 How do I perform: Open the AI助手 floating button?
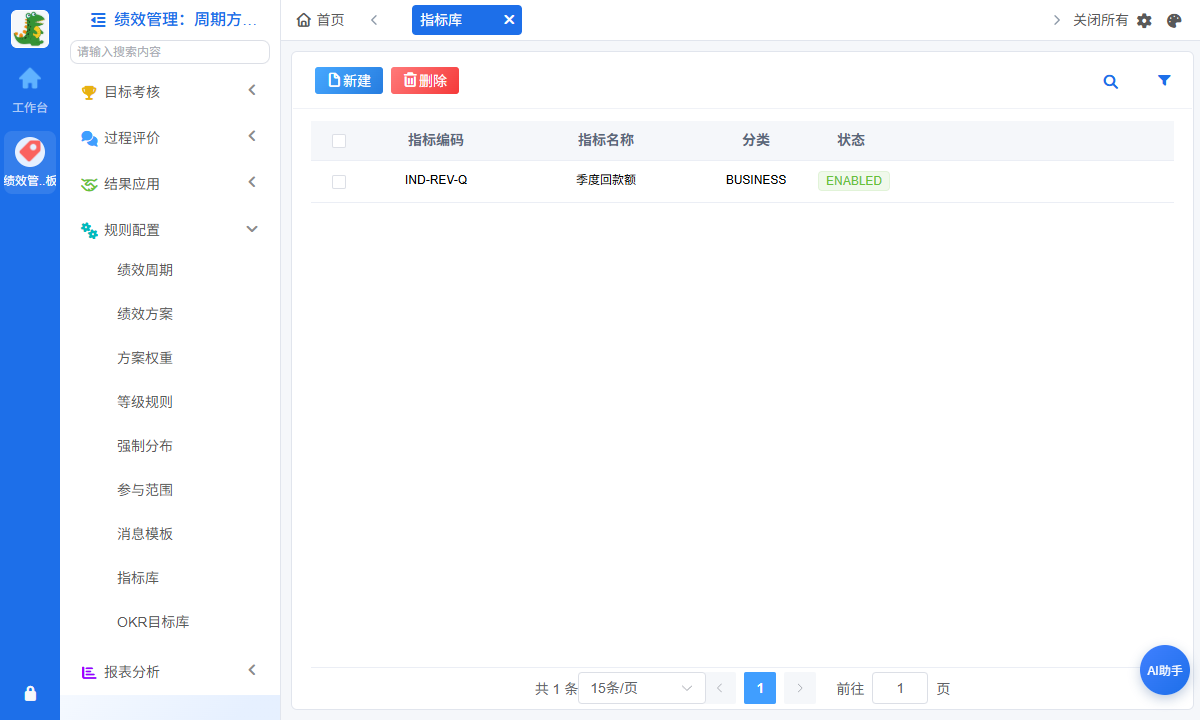(1165, 670)
